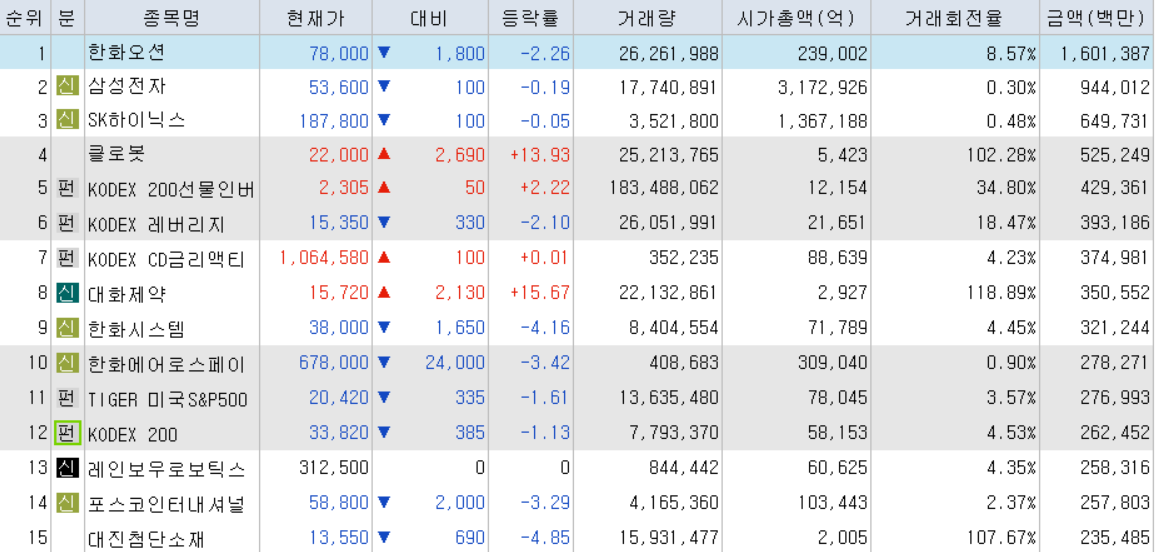
Task: Click the red up arrow in 대화제약 row
Action: click(383, 293)
